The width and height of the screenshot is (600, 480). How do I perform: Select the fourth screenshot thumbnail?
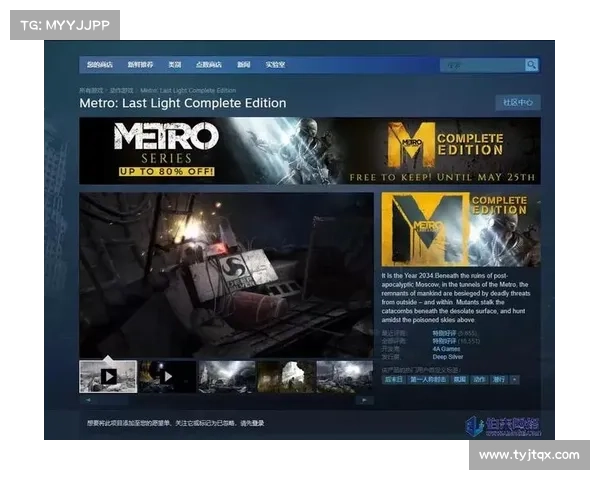tap(286, 377)
